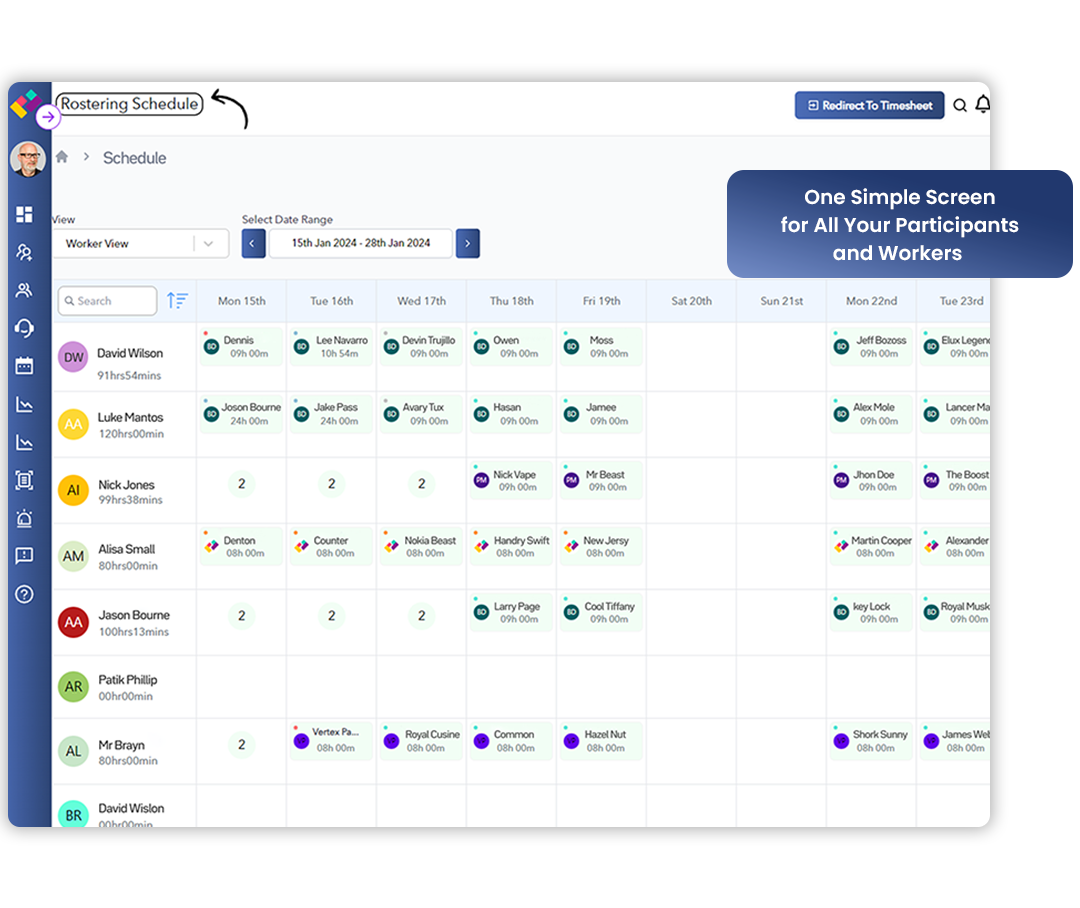Open the help question mark icon

(24, 594)
